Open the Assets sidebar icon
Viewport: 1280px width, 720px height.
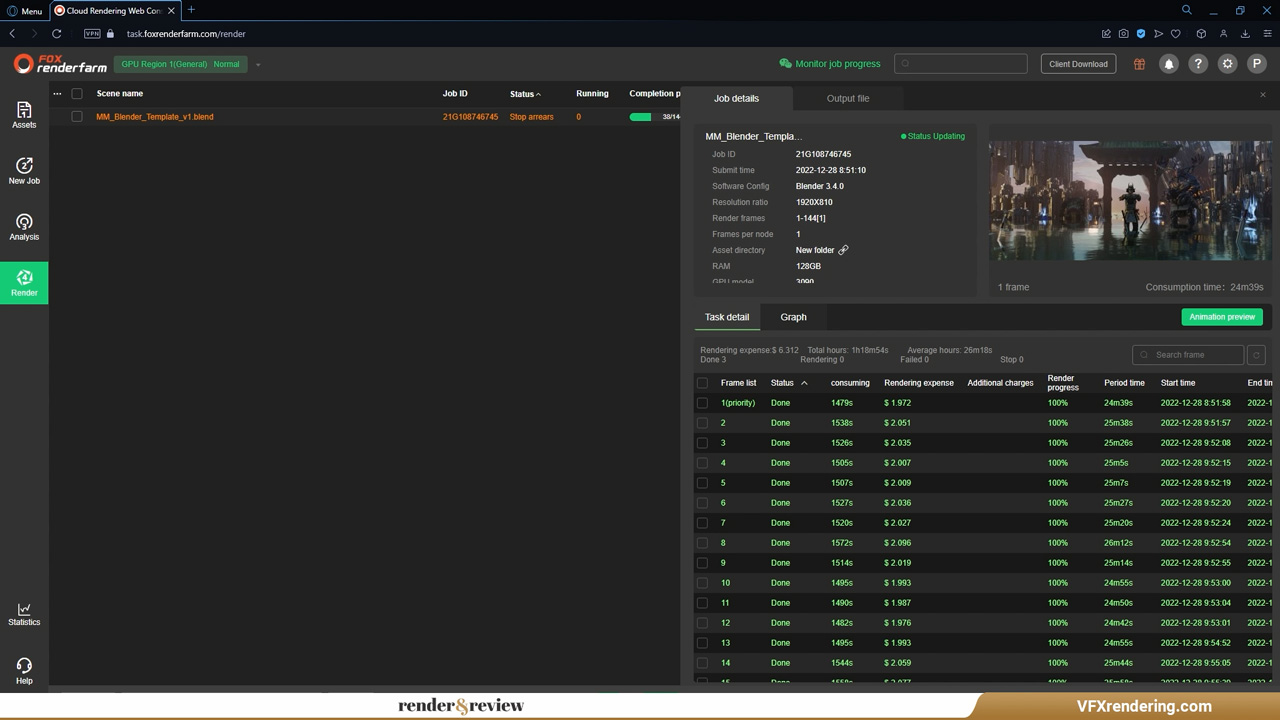[x=24, y=114]
